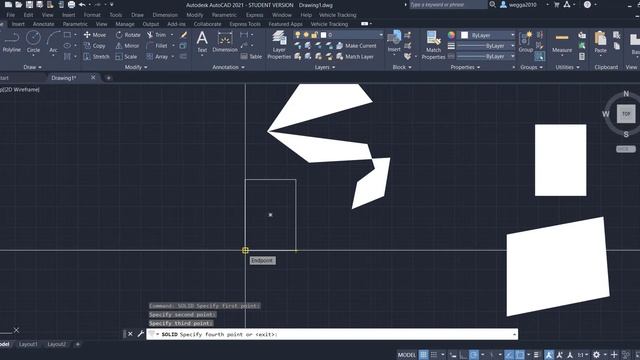
Task: Paste from clipboard
Action: point(600,42)
